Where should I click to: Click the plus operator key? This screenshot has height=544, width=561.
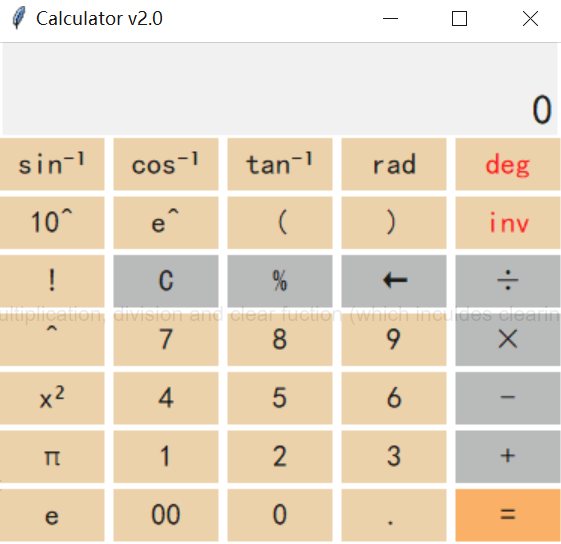pyautogui.click(x=508, y=456)
